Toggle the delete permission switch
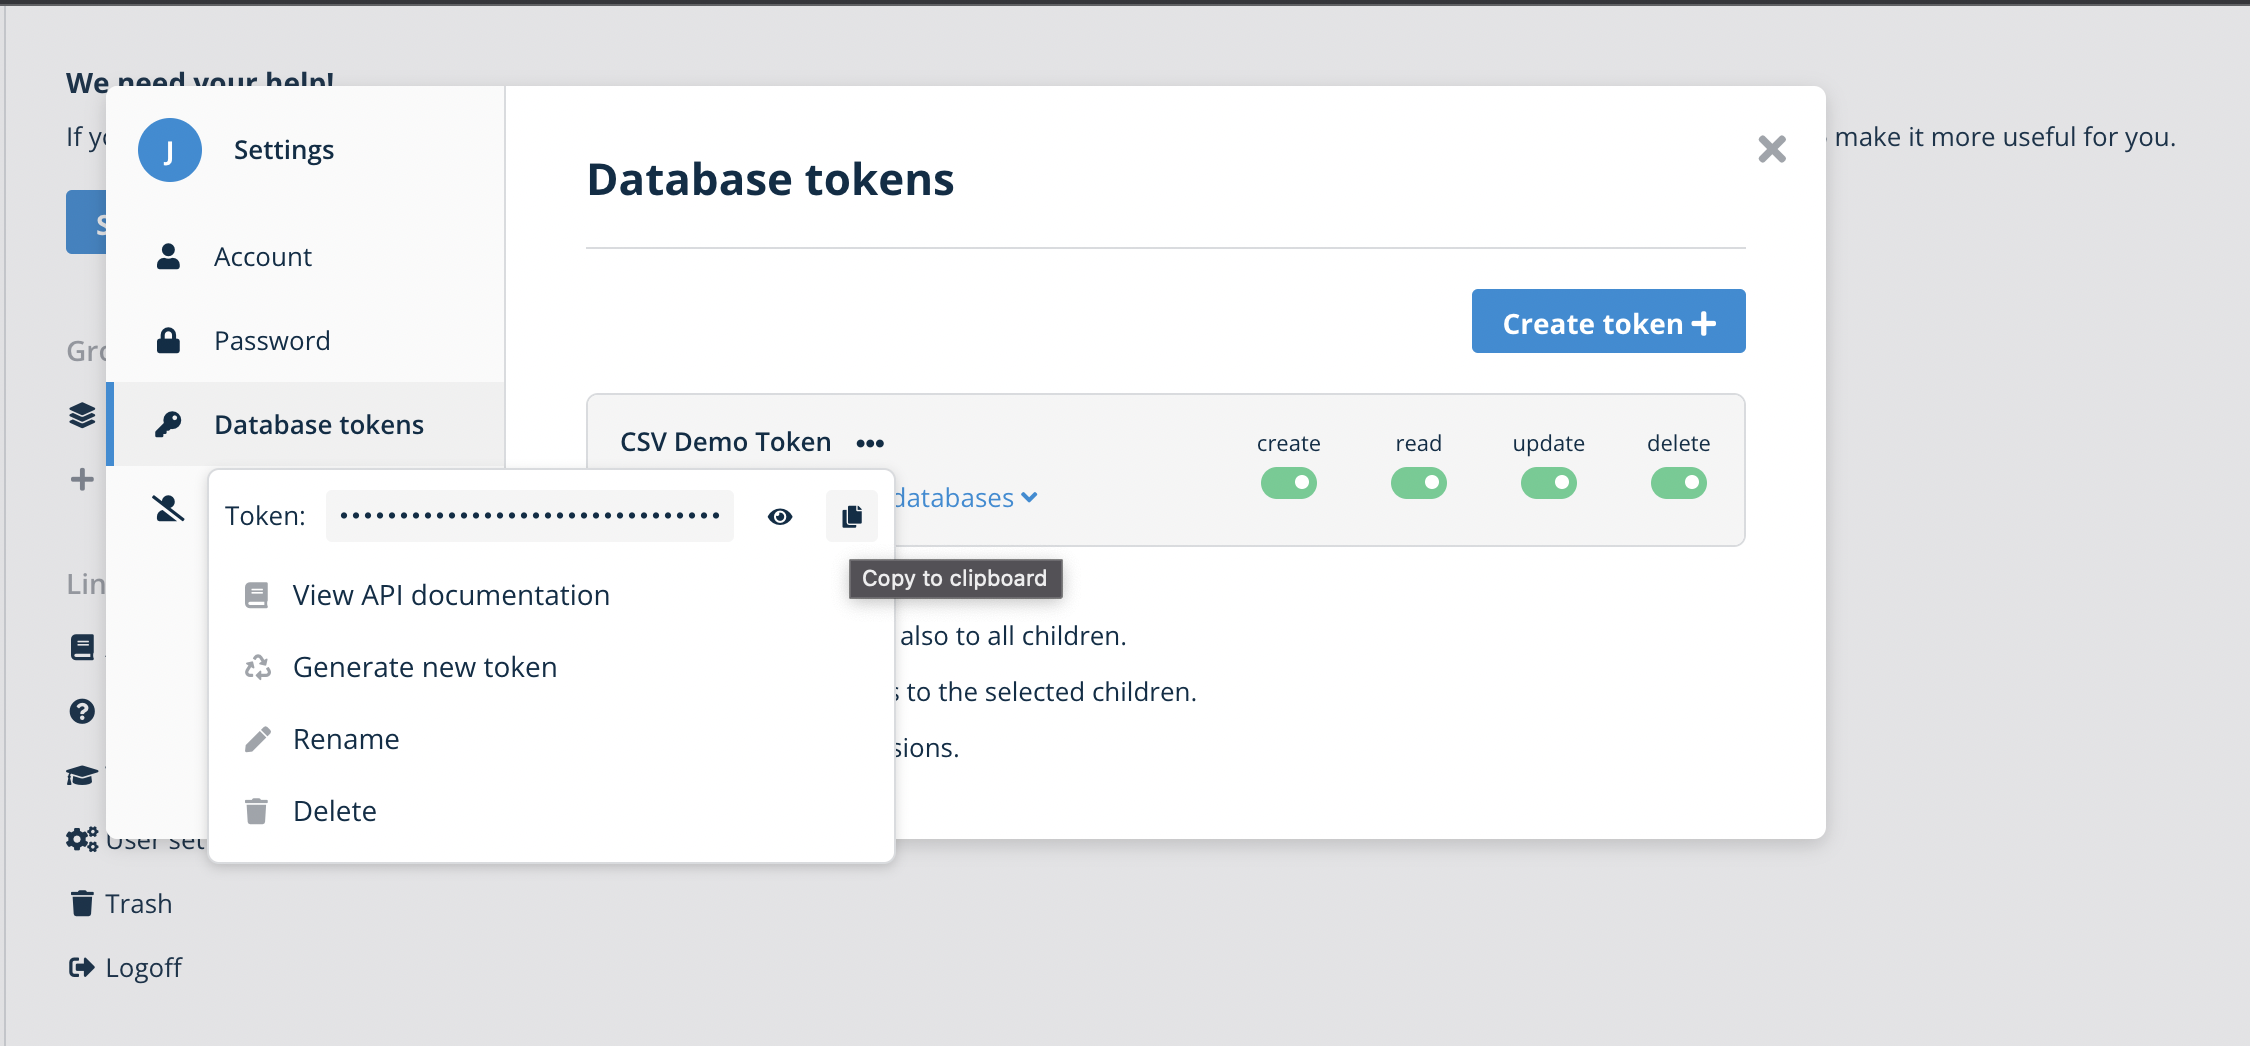 click(x=1678, y=483)
